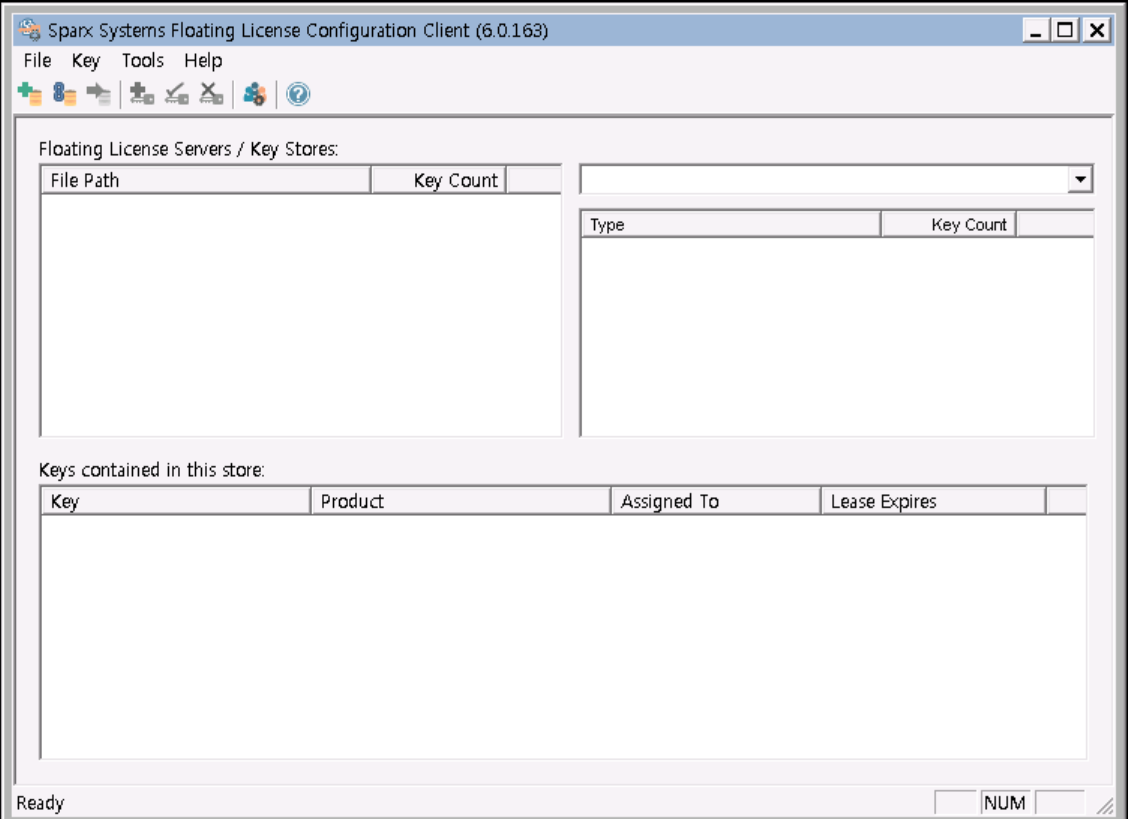Sort by Key Count in the File Path list
Image resolution: width=1128 pixels, height=819 pixels.
[439, 180]
